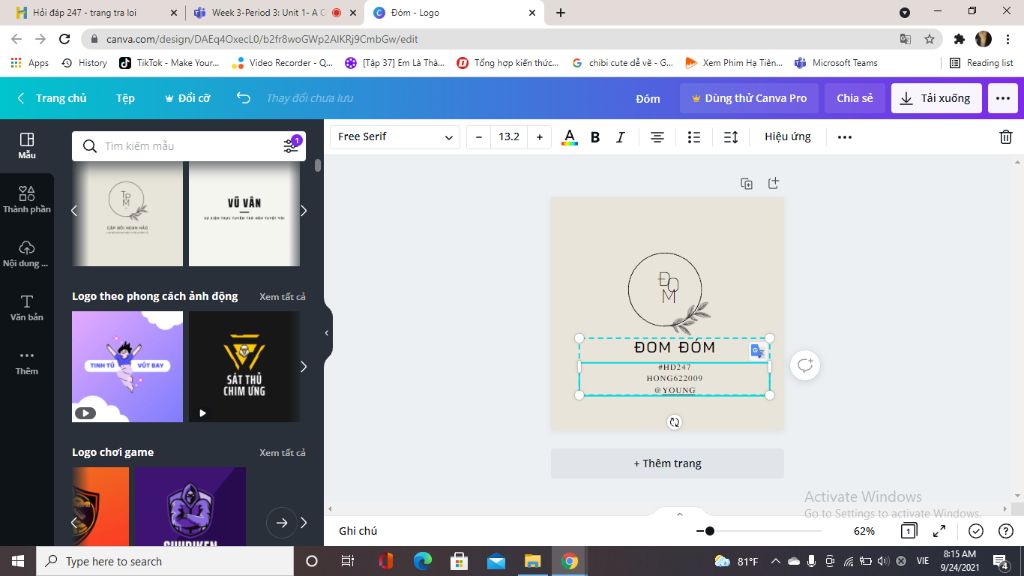Open Microsoft Edge from the taskbar
The image size is (1024, 576).
tap(423, 561)
